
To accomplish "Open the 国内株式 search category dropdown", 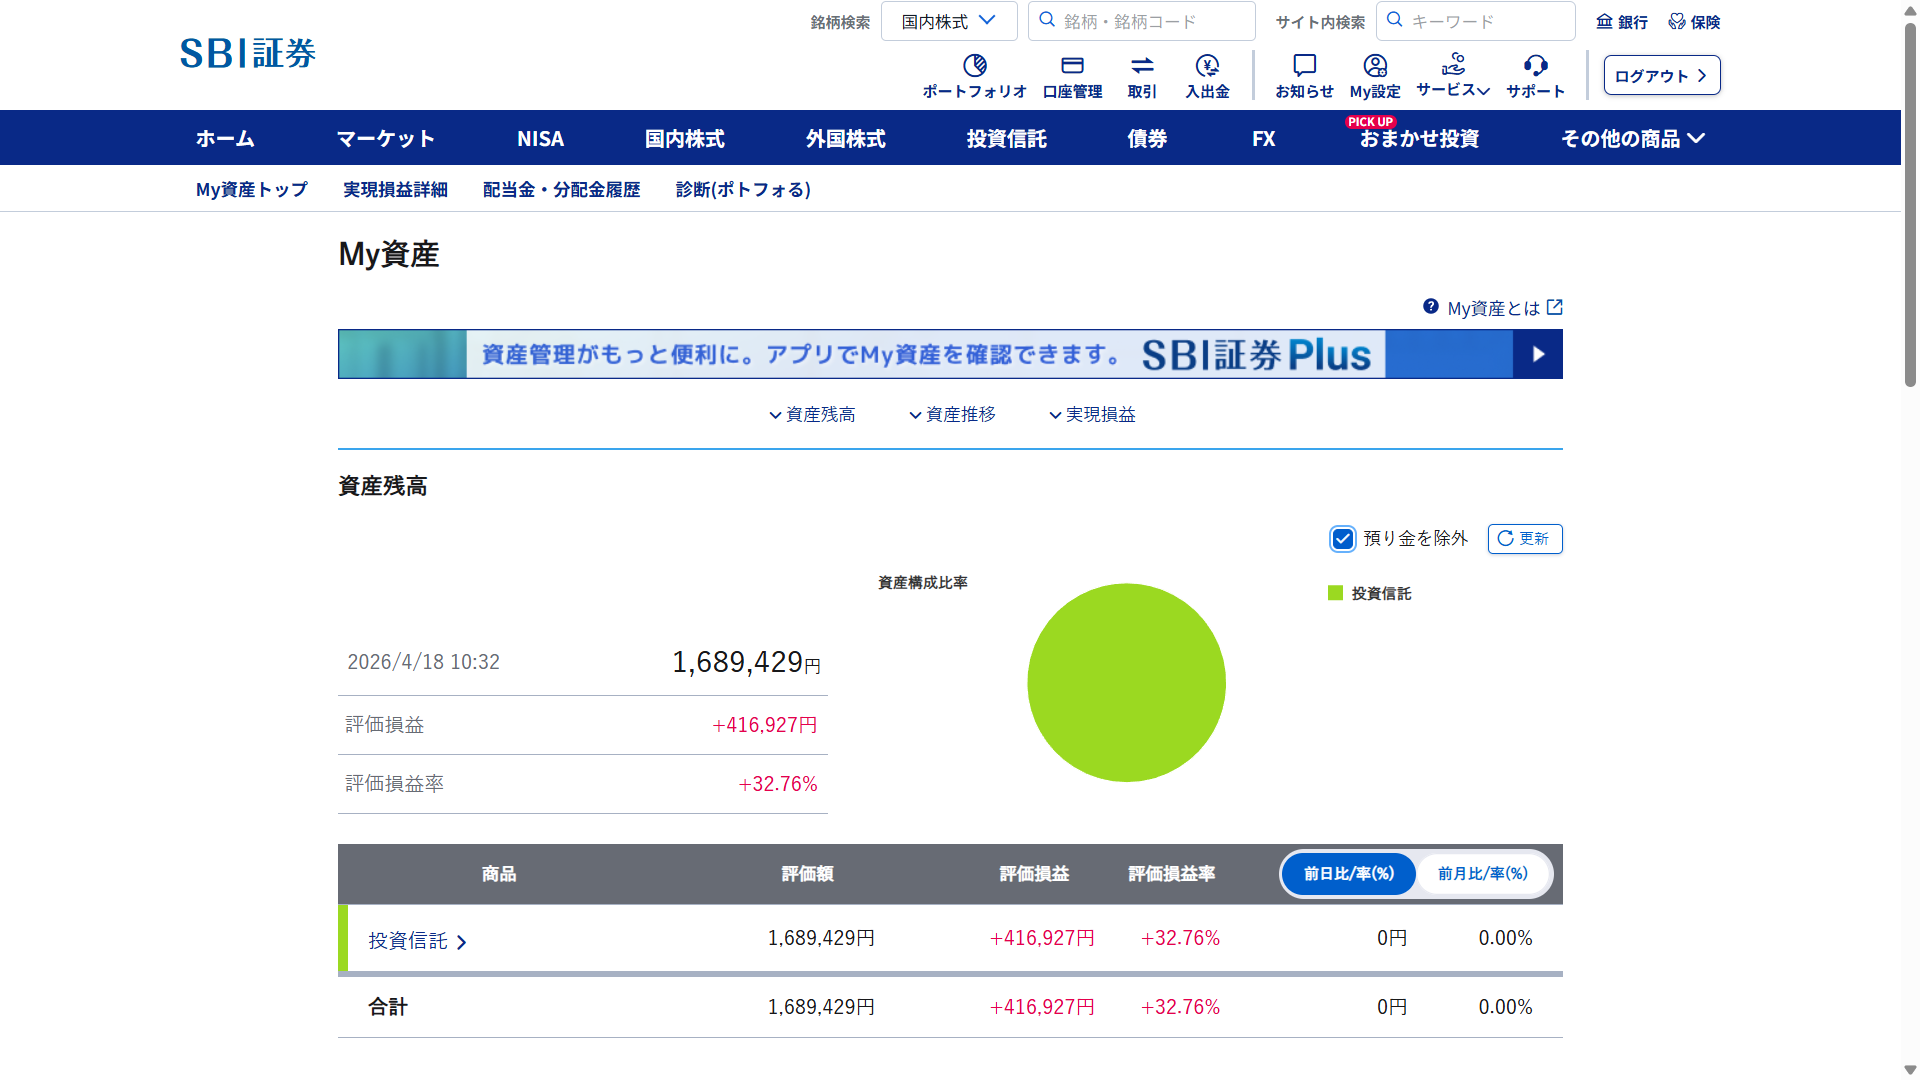I will click(948, 21).
